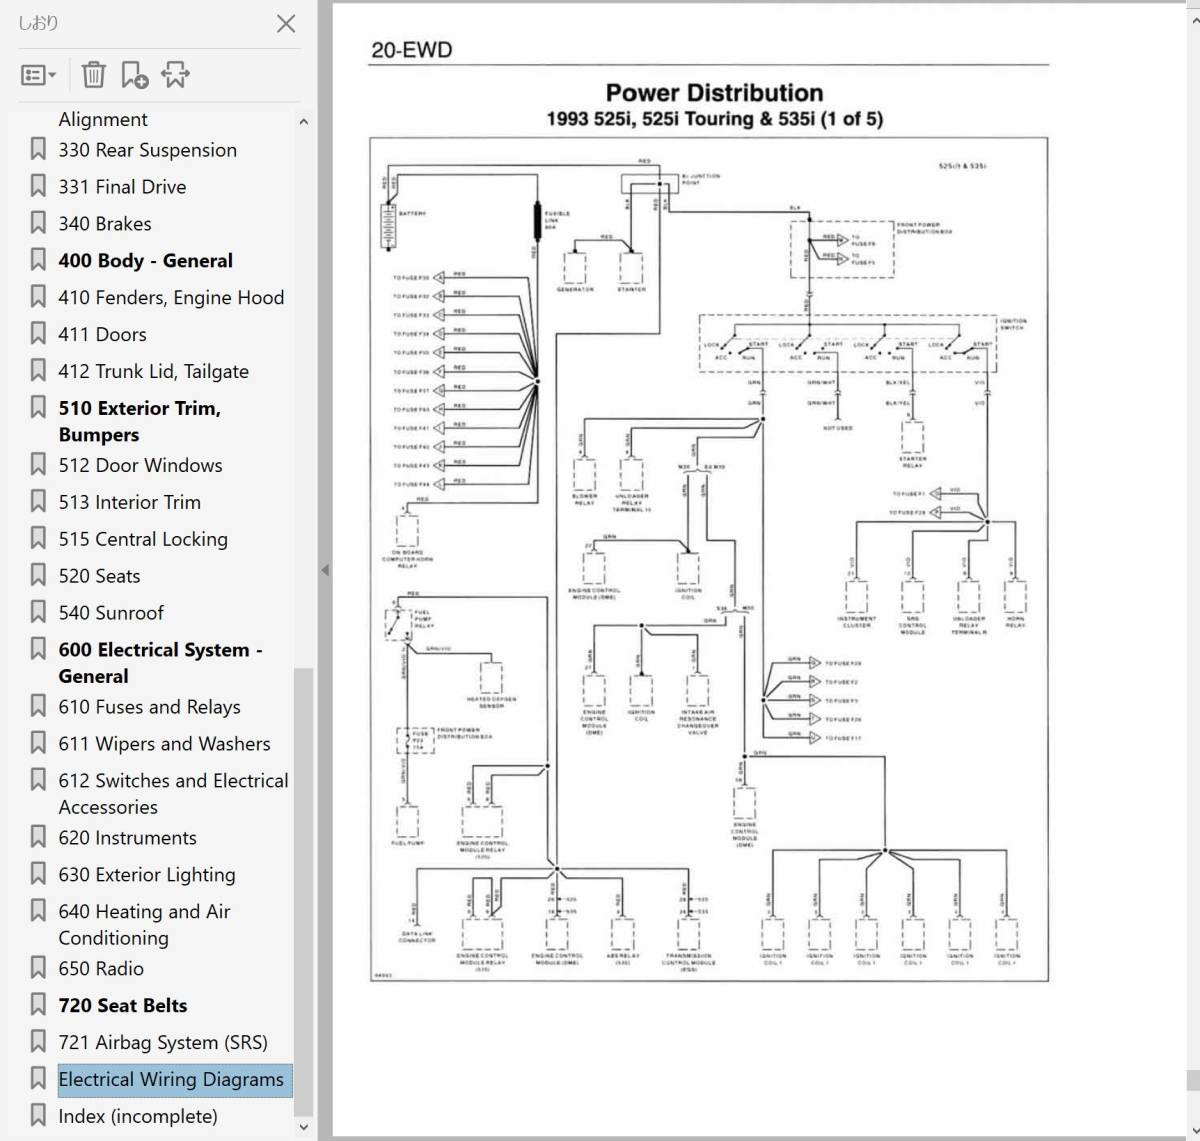1200x1141 pixels.
Task: Select the 720 Seat Belts bookmark
Action: (122, 1007)
